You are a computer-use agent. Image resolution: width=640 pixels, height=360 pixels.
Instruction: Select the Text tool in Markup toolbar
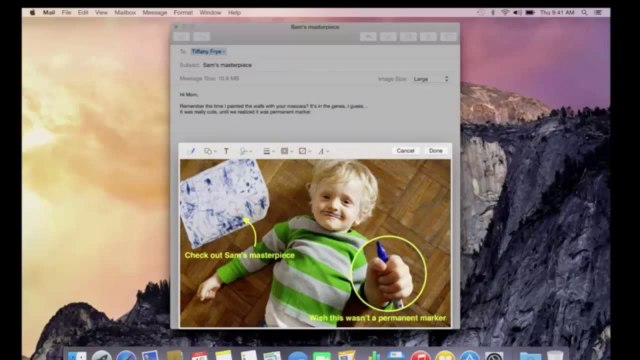(x=226, y=151)
